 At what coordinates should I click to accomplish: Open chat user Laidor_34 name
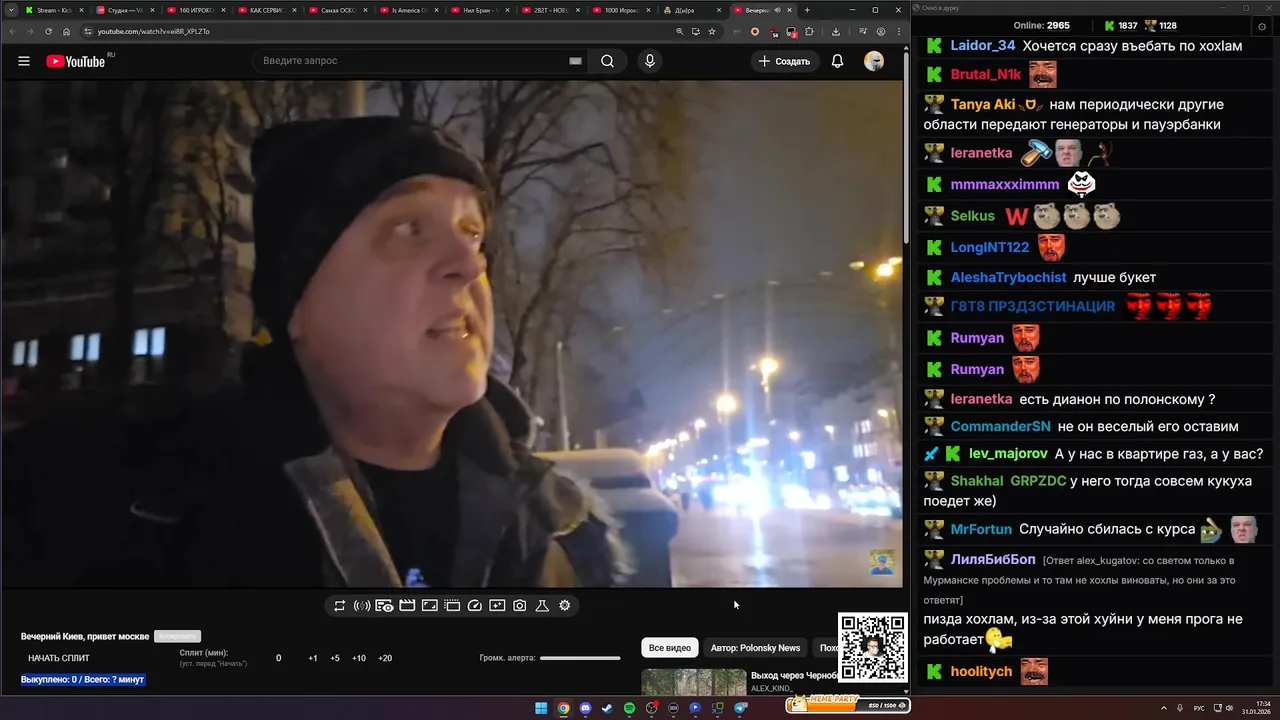983,46
